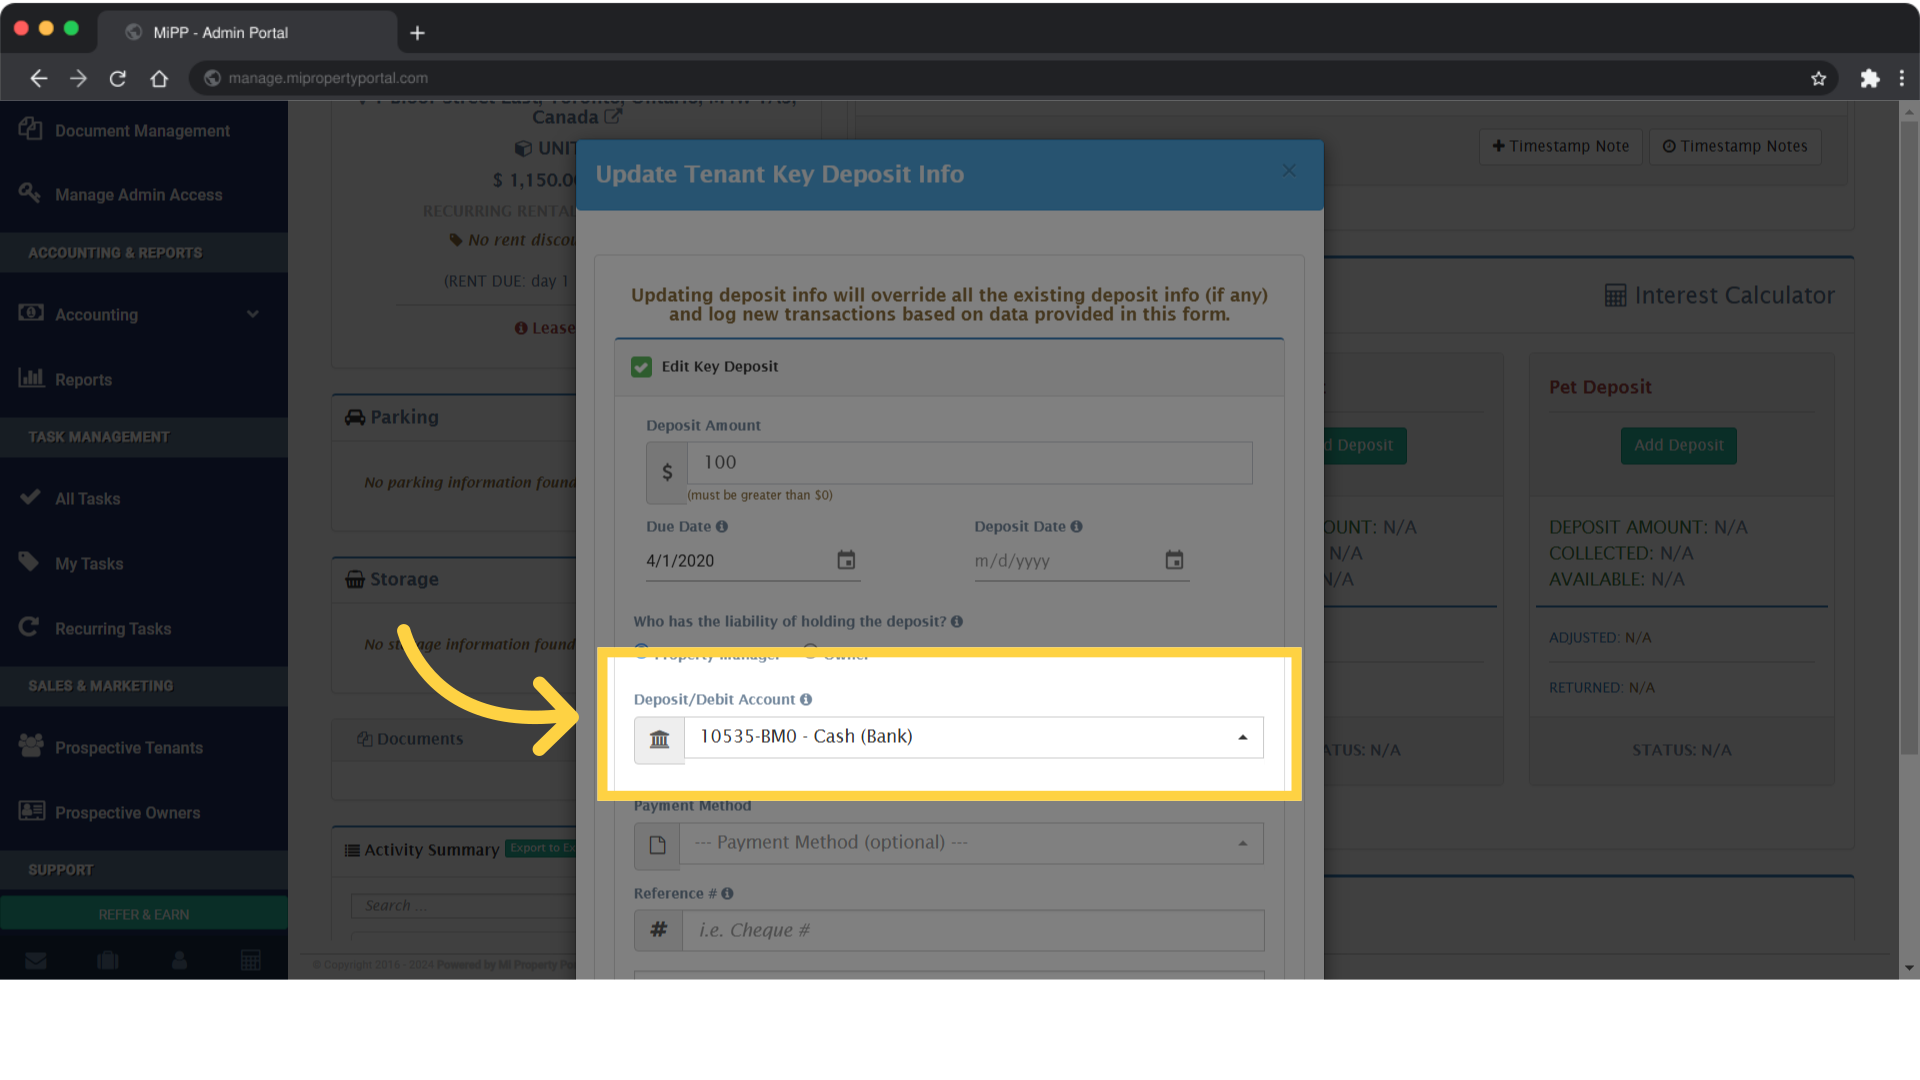1920x1080 pixels.
Task: Open the Timestamp Notes button
Action: [1734, 146]
